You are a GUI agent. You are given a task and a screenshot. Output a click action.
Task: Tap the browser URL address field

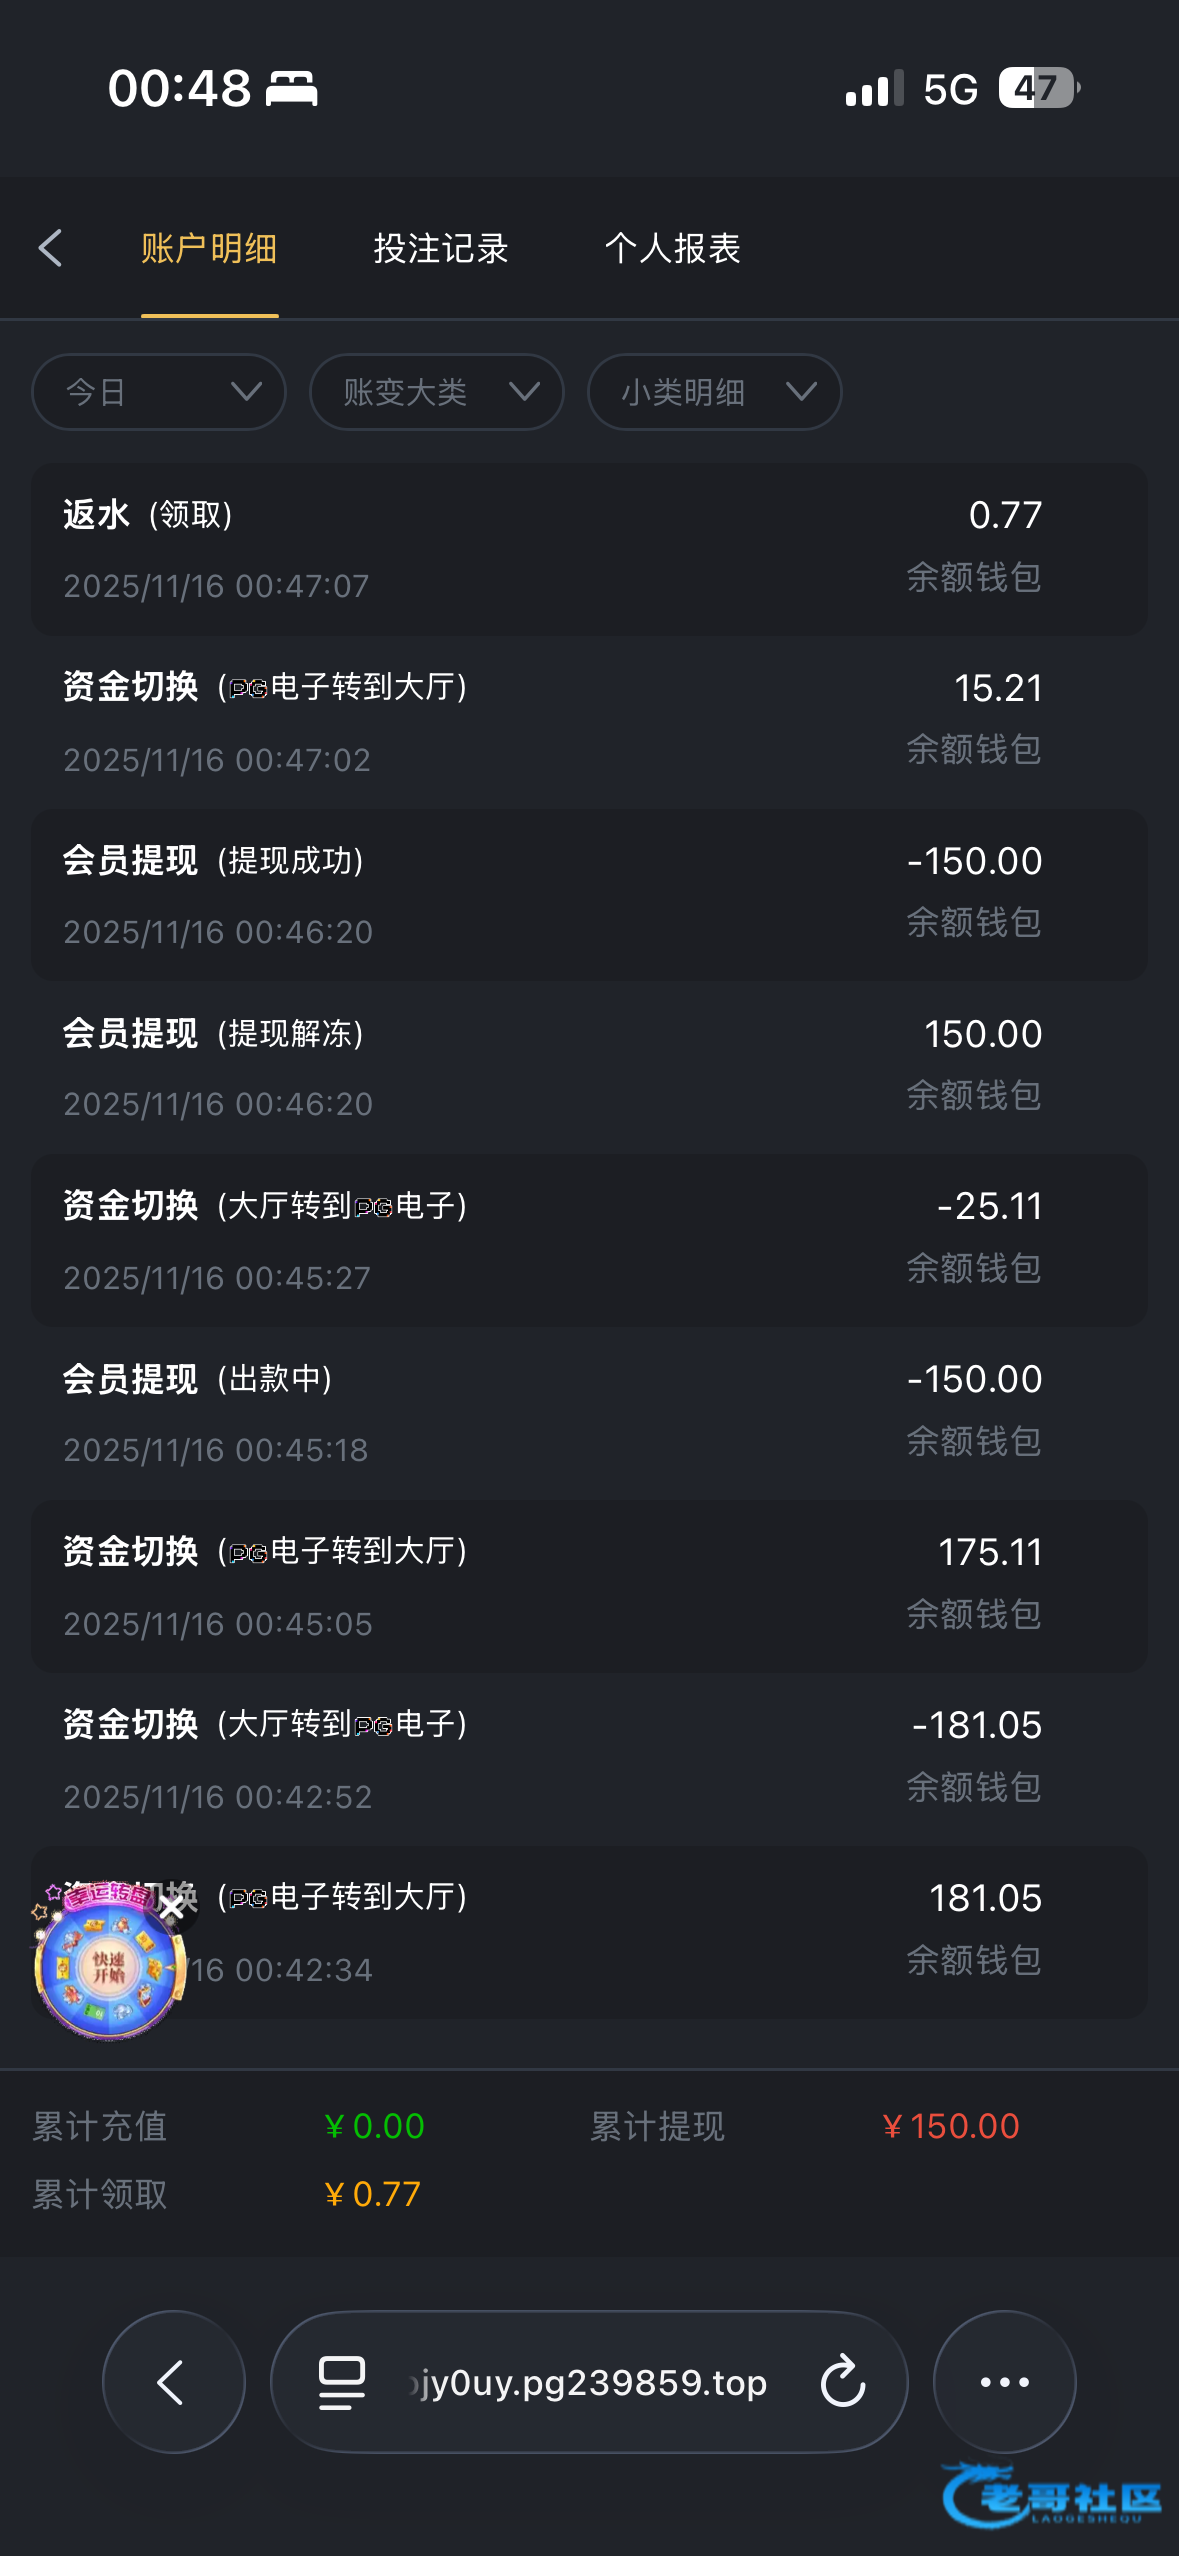(590, 2381)
